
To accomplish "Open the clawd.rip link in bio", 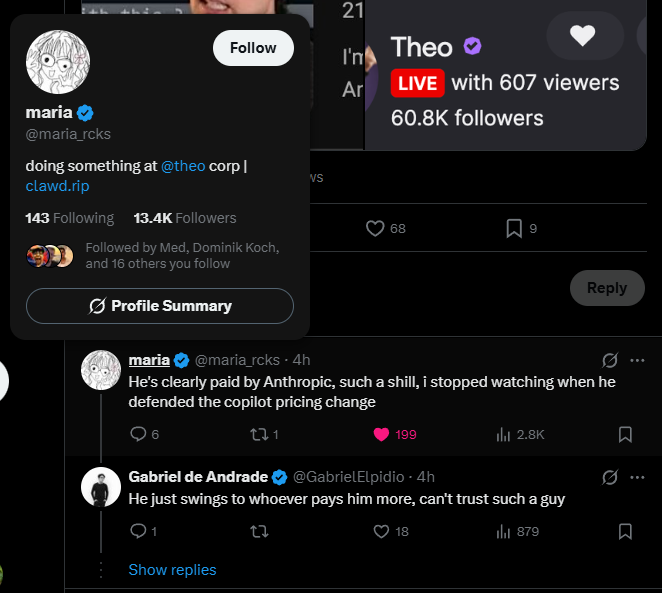I will pos(57,186).
